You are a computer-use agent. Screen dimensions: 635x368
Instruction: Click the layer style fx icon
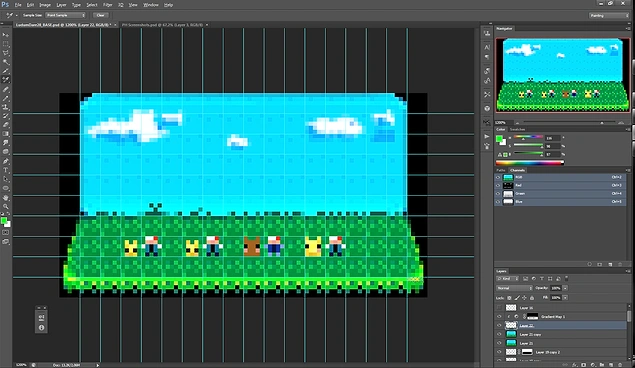[575, 365]
